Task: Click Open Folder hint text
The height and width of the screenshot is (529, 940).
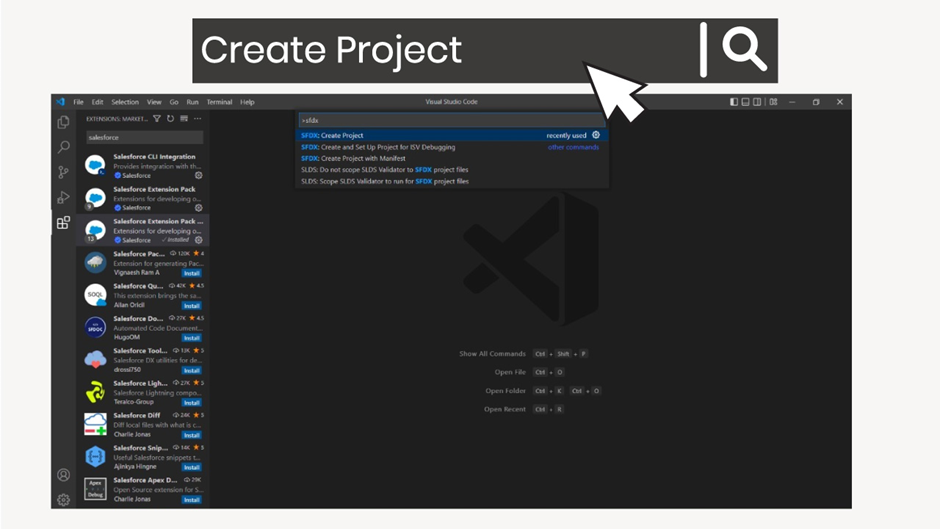Action: pyautogui.click(x=505, y=391)
